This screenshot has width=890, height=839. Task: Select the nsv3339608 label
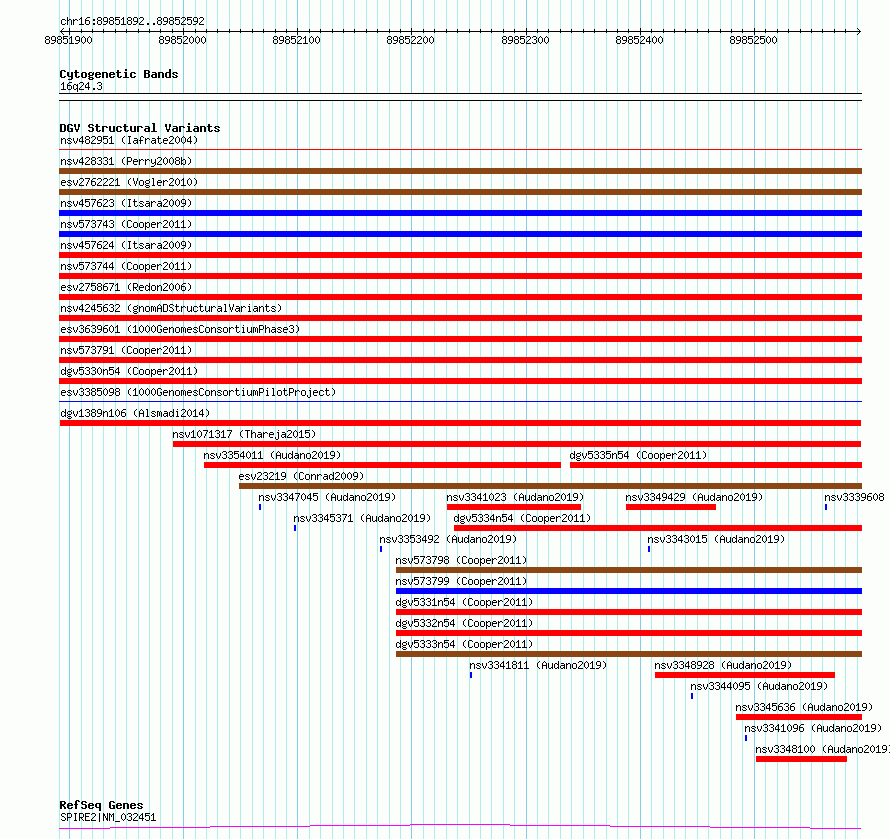click(854, 497)
